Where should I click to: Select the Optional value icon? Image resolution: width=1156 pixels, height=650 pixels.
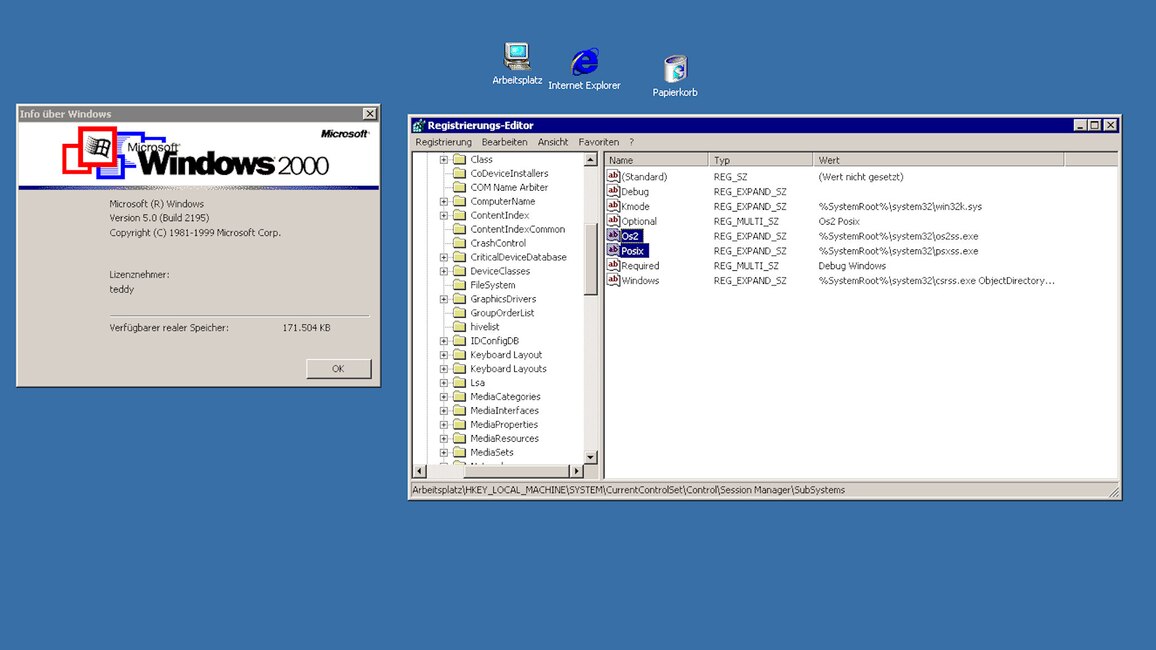(613, 220)
